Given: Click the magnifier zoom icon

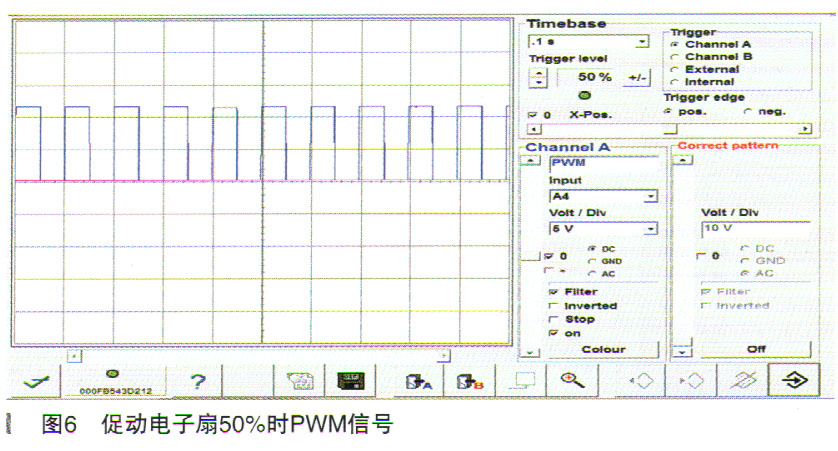Looking at the screenshot, I should pos(573,380).
